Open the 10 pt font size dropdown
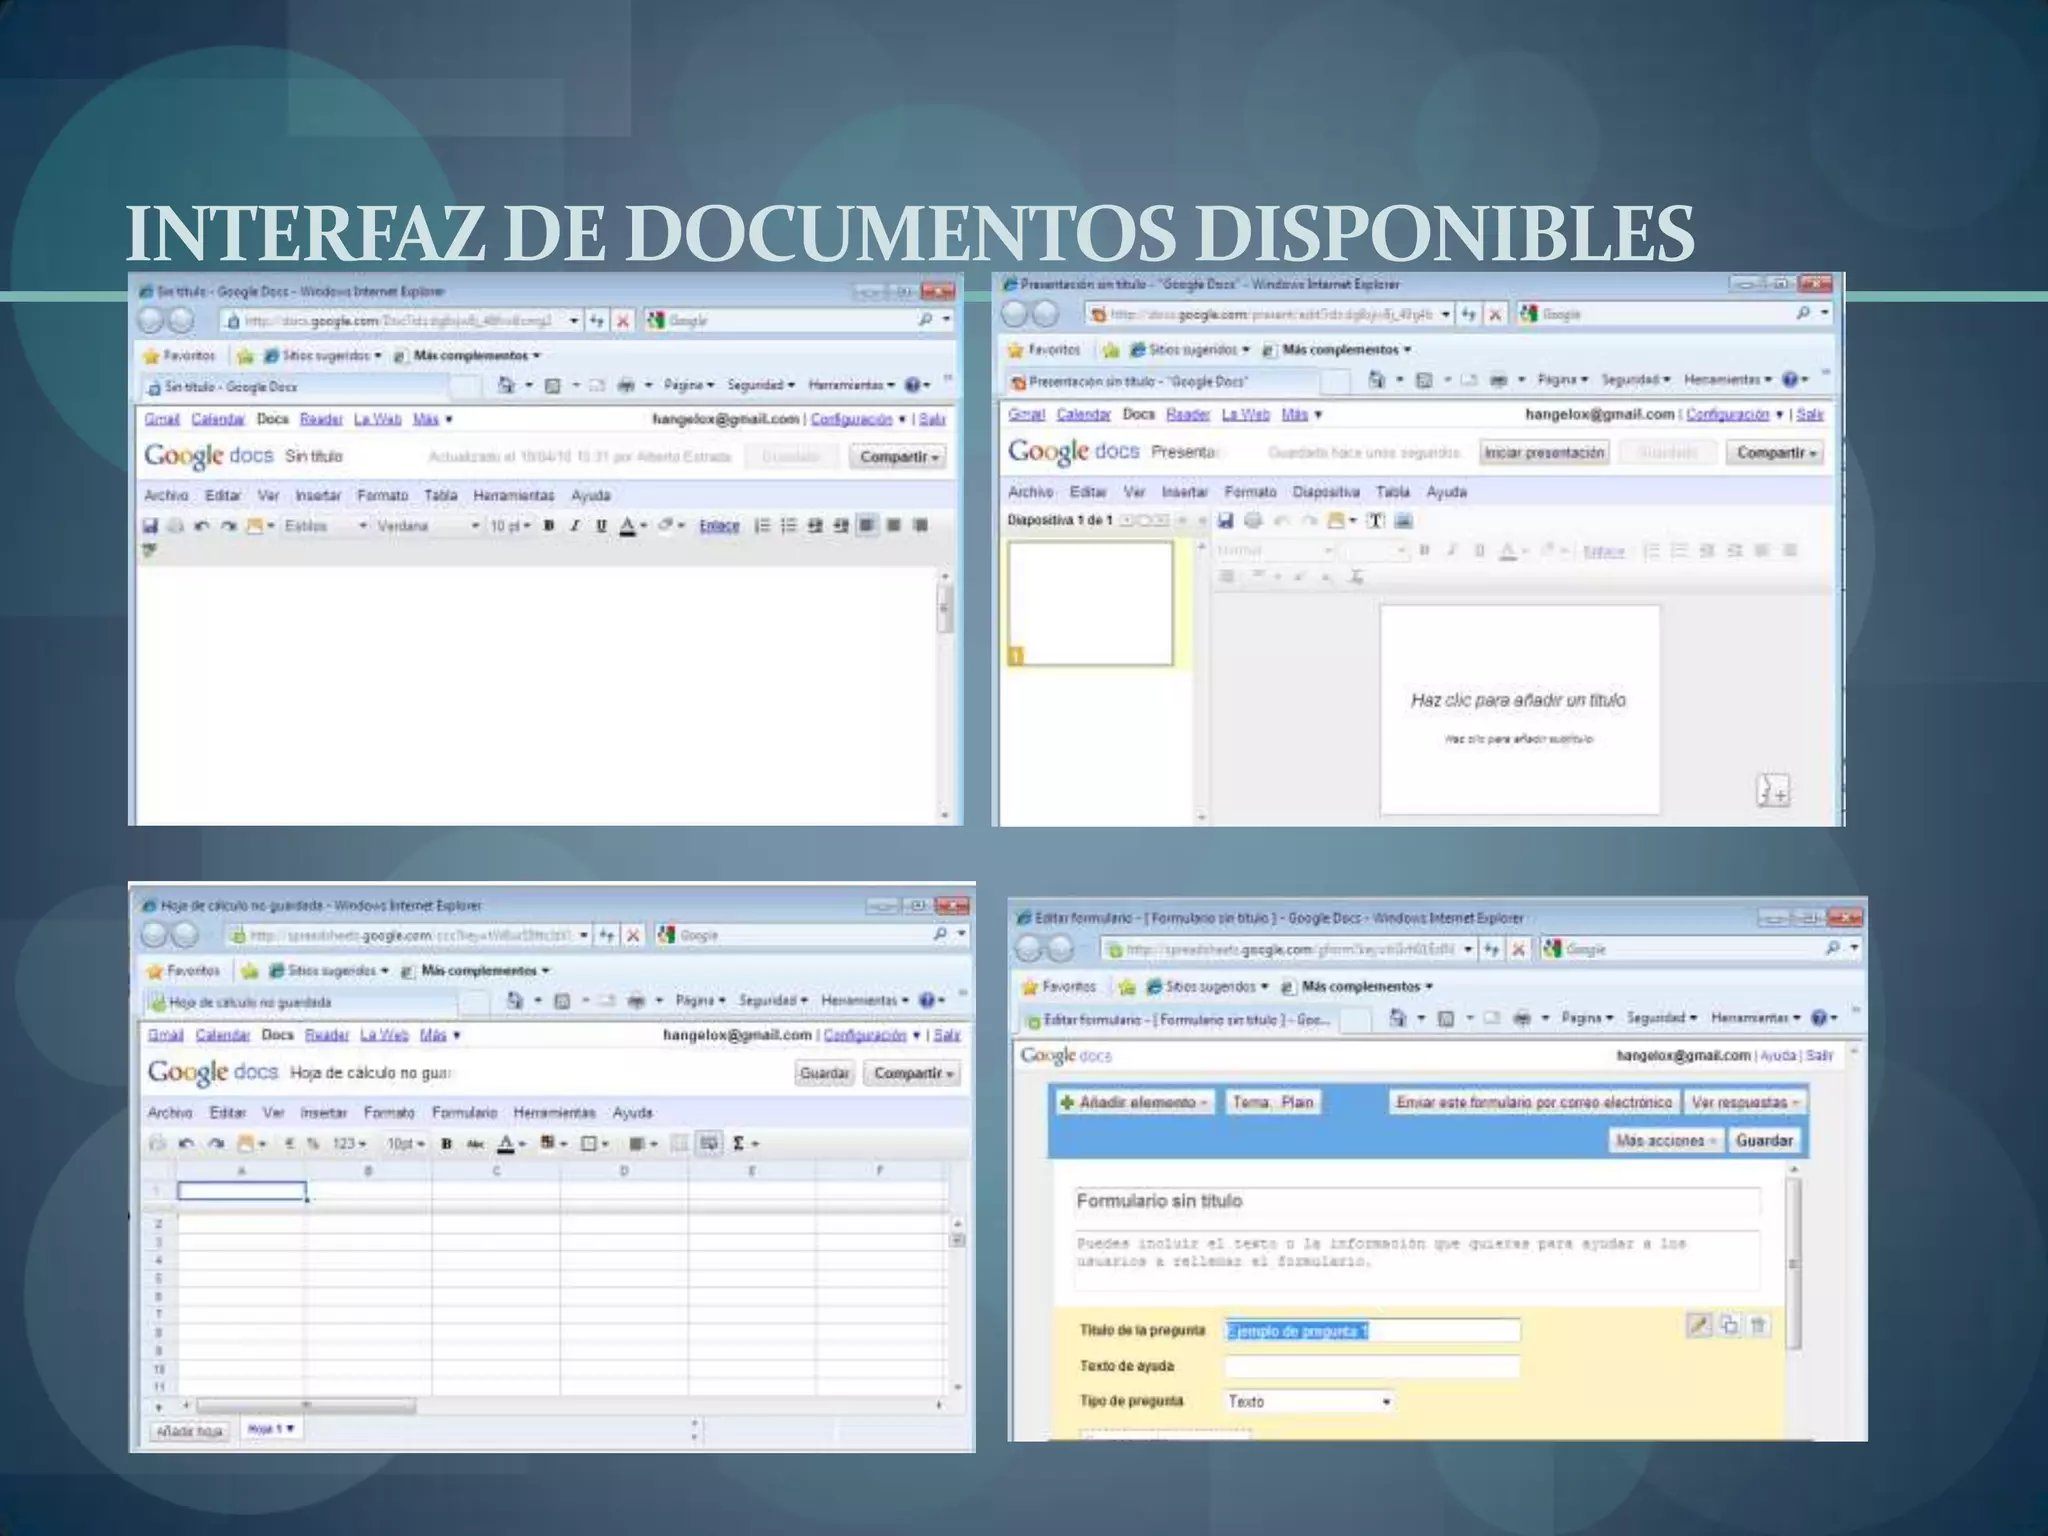This screenshot has height=1536, width=2048. click(x=510, y=526)
